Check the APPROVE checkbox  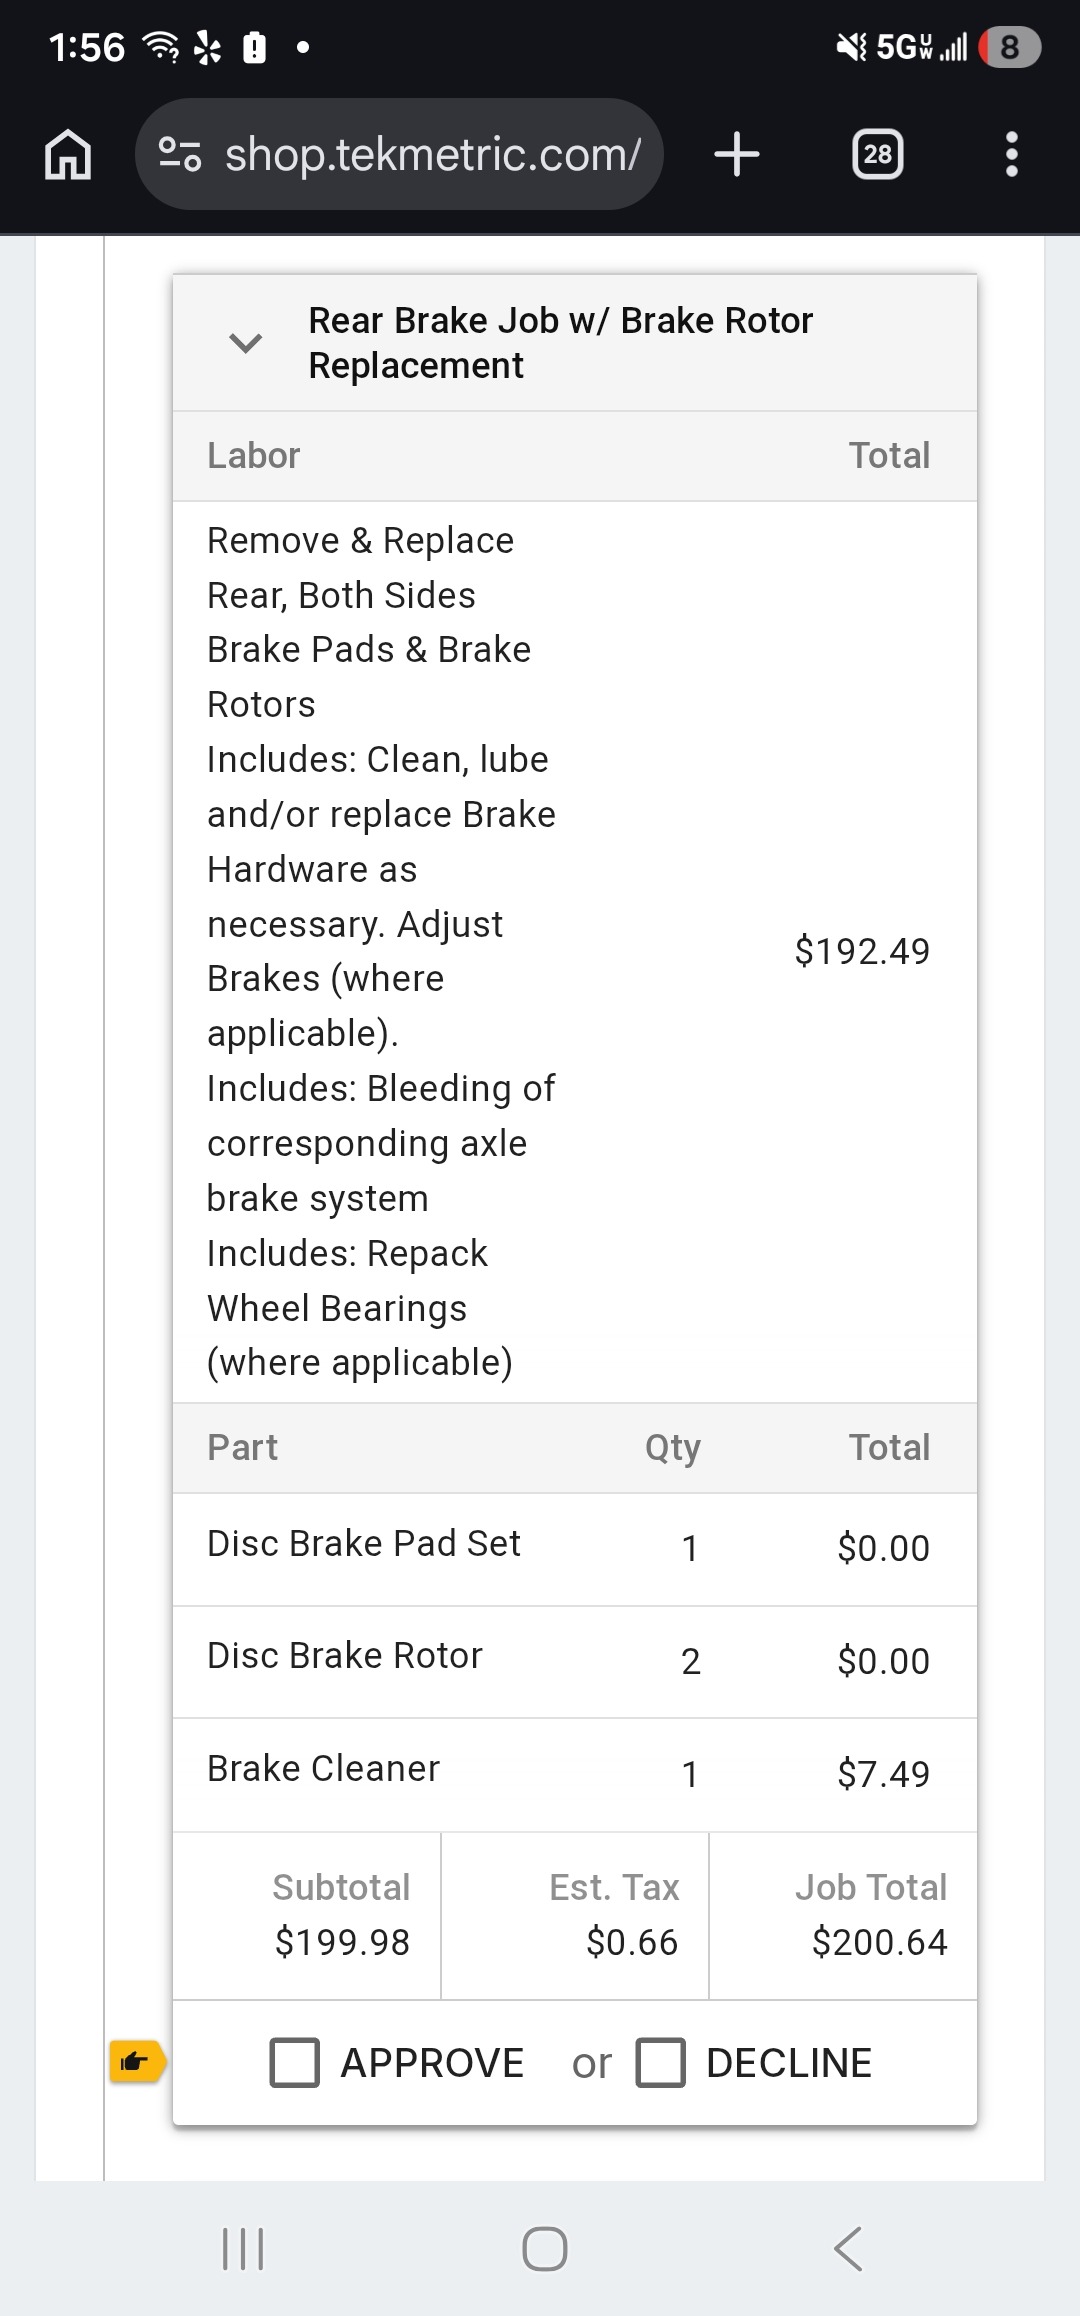point(295,2063)
